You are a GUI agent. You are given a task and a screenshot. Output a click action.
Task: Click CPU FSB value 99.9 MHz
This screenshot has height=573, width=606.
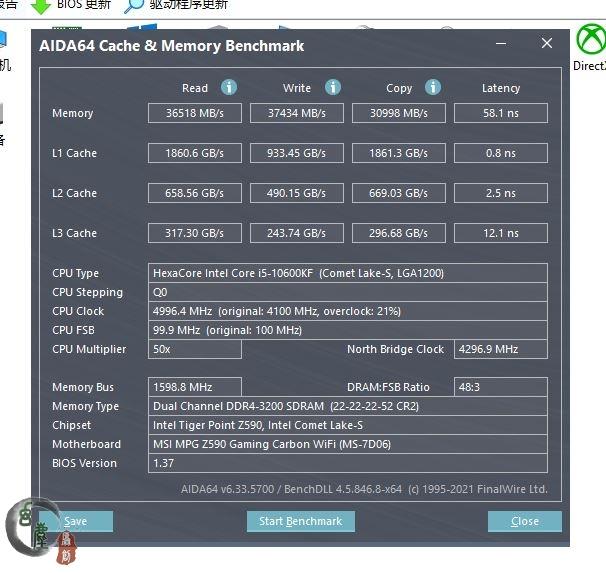(x=348, y=330)
